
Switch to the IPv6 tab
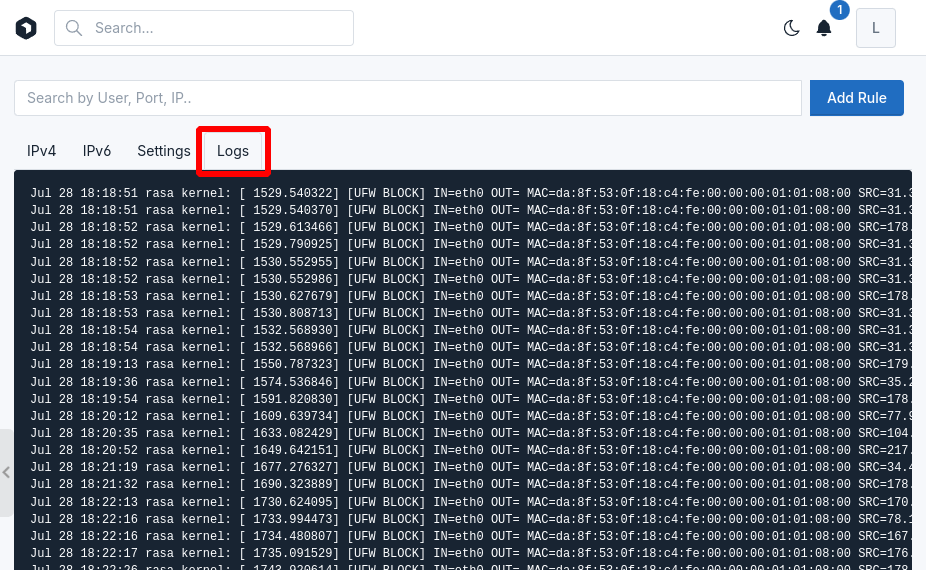pos(97,151)
